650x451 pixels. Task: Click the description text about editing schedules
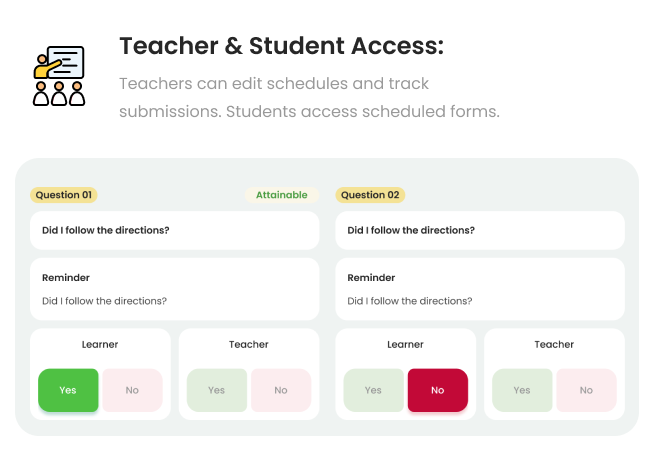click(x=308, y=97)
